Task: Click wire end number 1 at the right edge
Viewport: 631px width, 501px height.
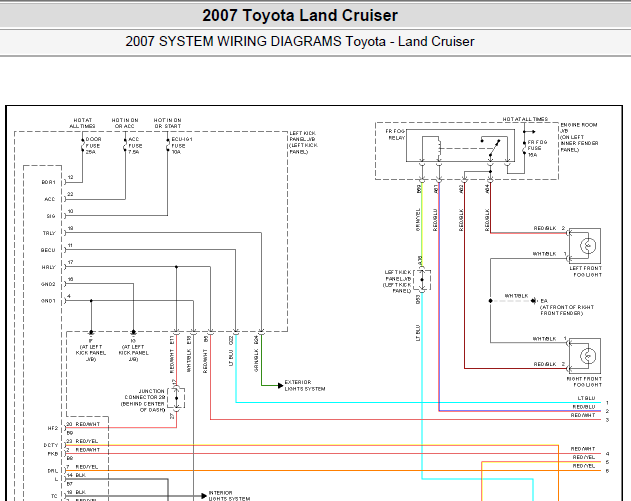Action: tap(607, 403)
